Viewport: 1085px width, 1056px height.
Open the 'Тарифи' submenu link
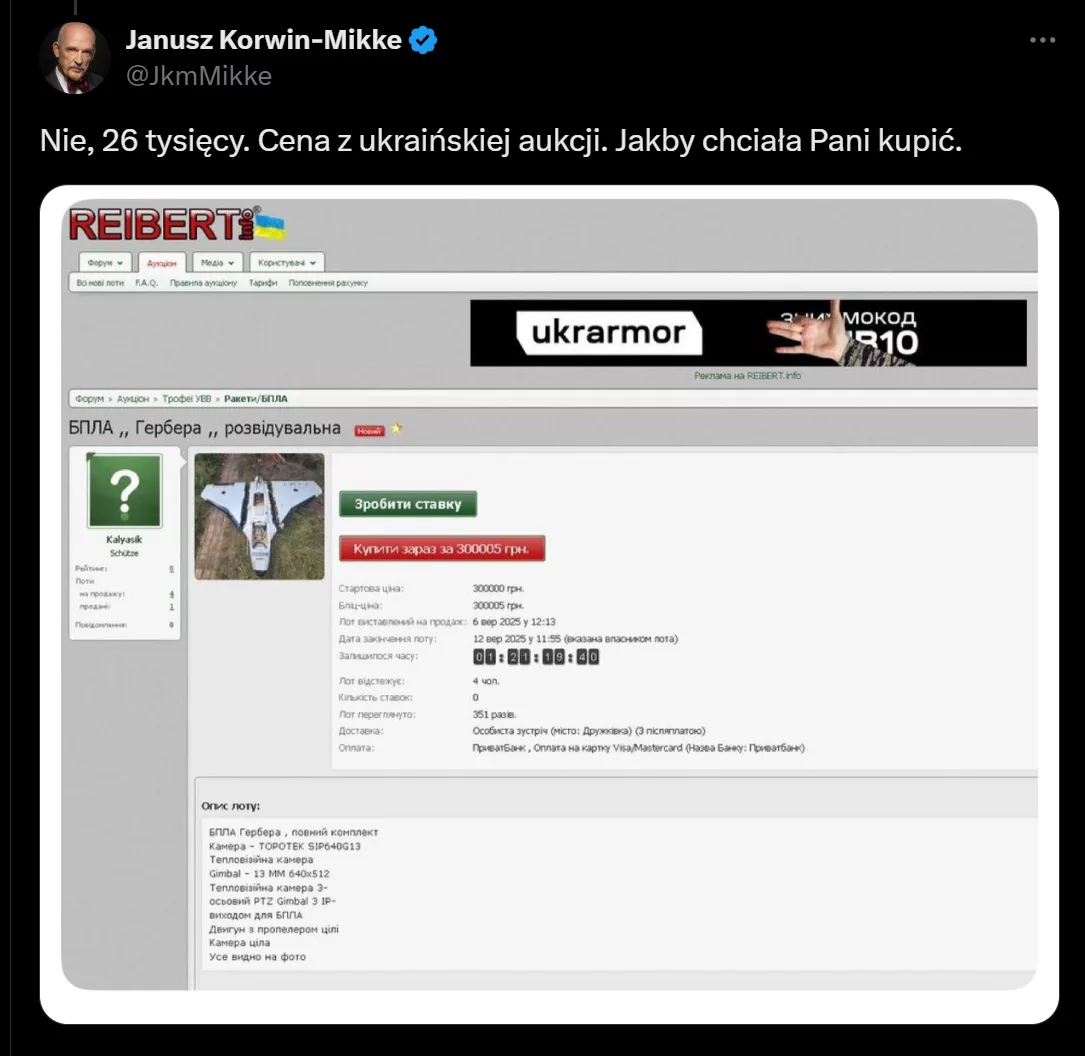263,283
